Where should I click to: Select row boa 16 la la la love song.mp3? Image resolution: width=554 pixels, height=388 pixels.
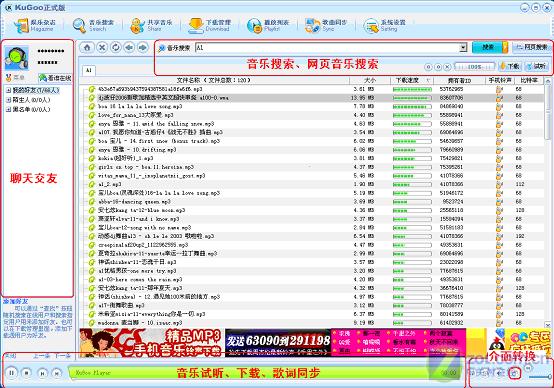coord(311,106)
